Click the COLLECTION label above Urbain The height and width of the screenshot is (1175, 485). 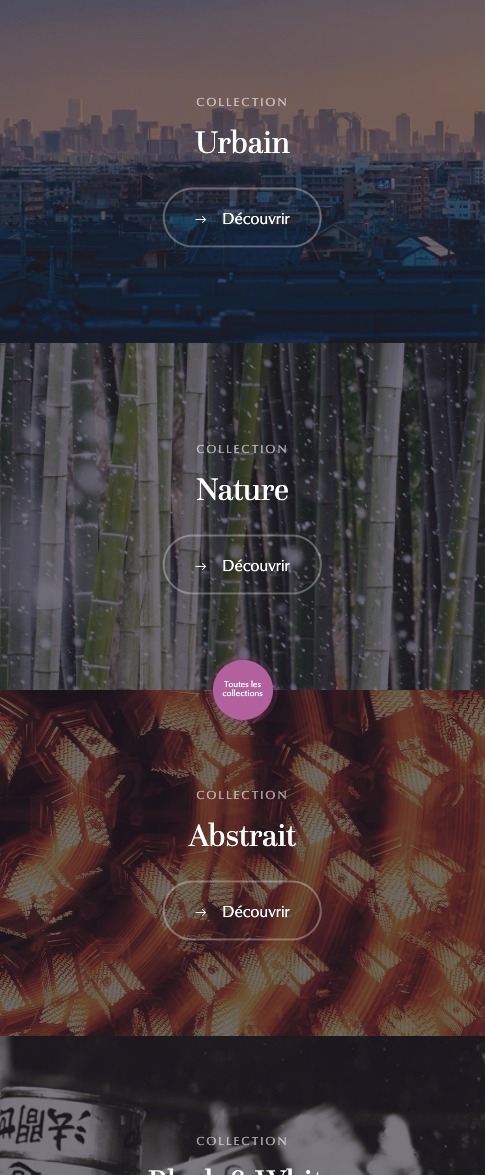point(242,102)
